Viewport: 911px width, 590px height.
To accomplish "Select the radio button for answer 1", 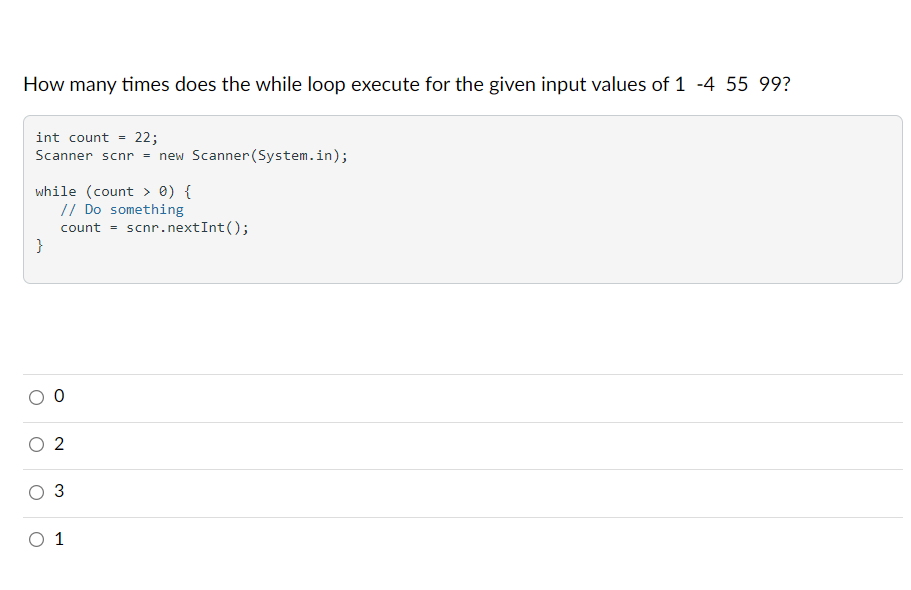I will (x=36, y=539).
